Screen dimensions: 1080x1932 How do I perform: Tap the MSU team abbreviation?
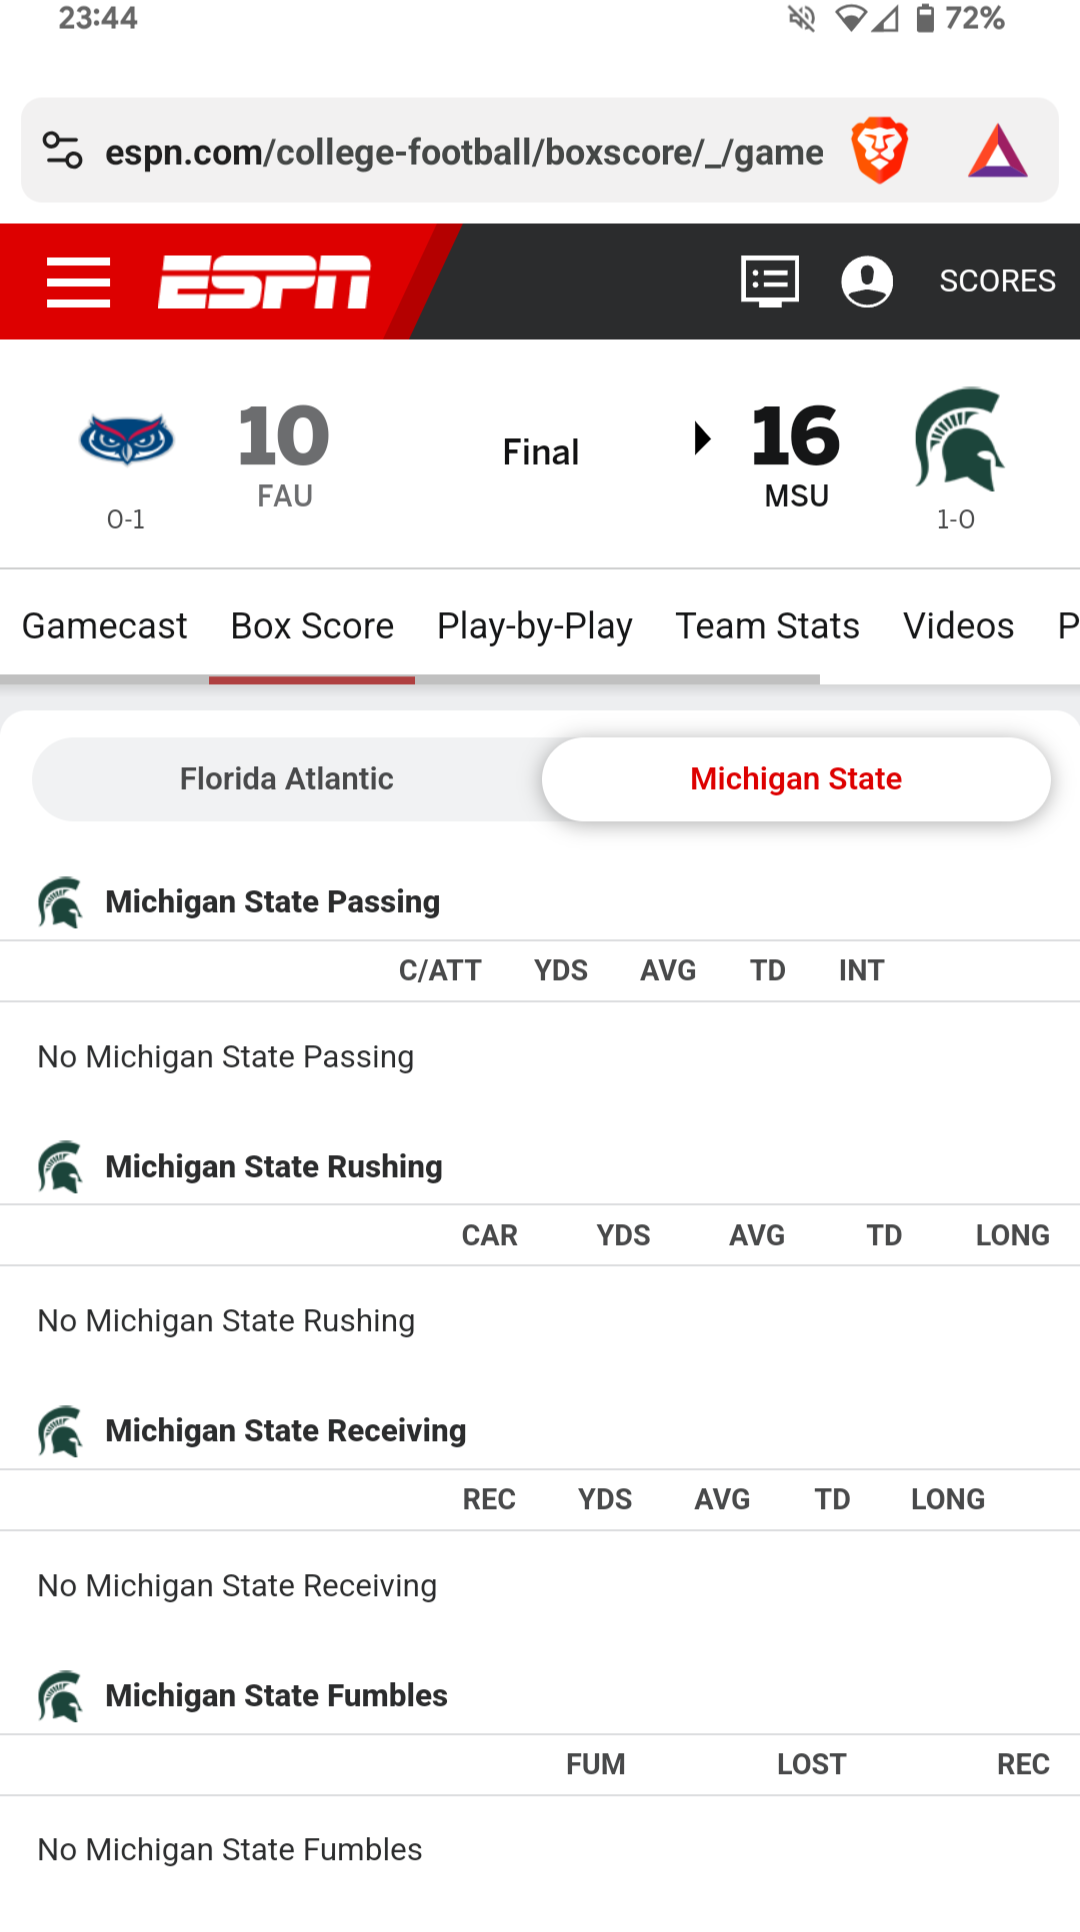pyautogui.click(x=797, y=496)
